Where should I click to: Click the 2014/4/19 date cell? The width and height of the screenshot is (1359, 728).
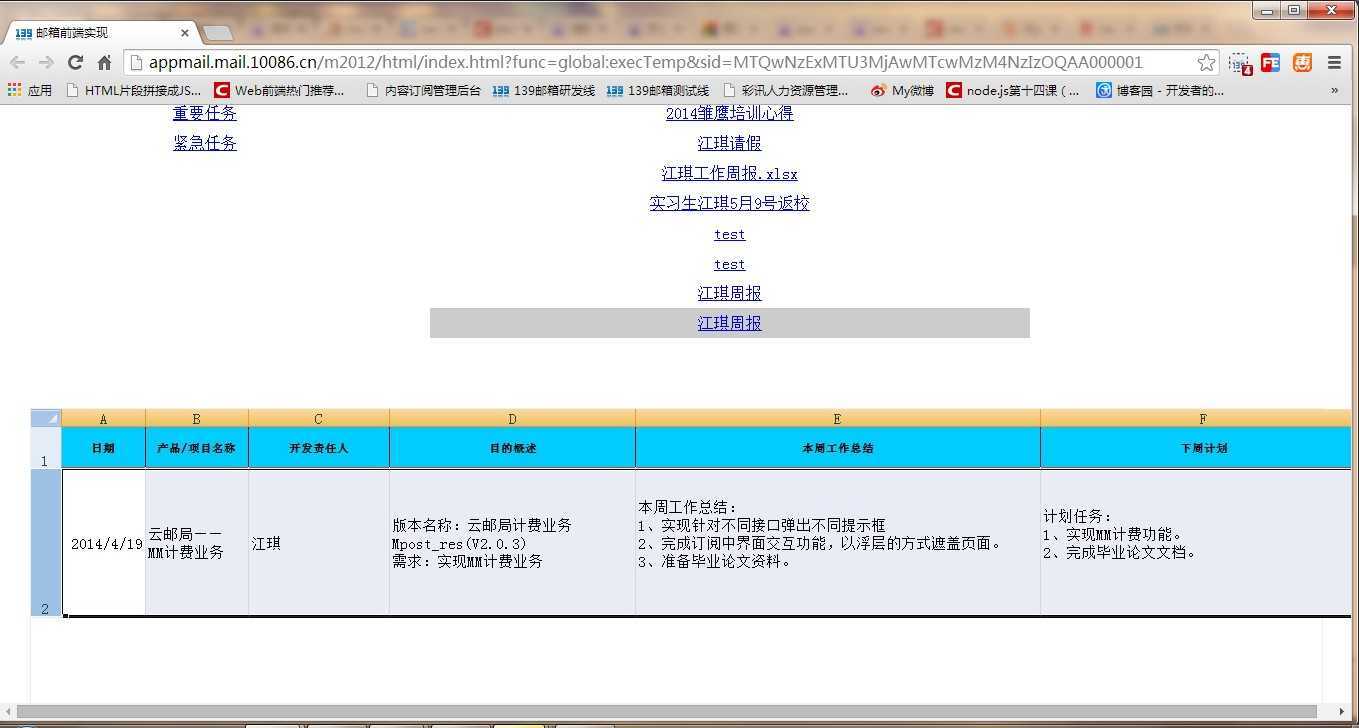click(x=104, y=543)
